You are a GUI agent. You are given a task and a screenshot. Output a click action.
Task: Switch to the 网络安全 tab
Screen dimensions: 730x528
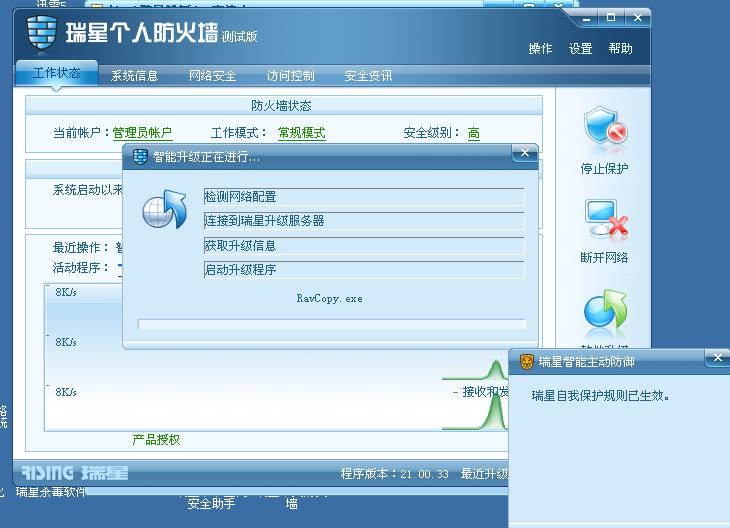(x=212, y=75)
